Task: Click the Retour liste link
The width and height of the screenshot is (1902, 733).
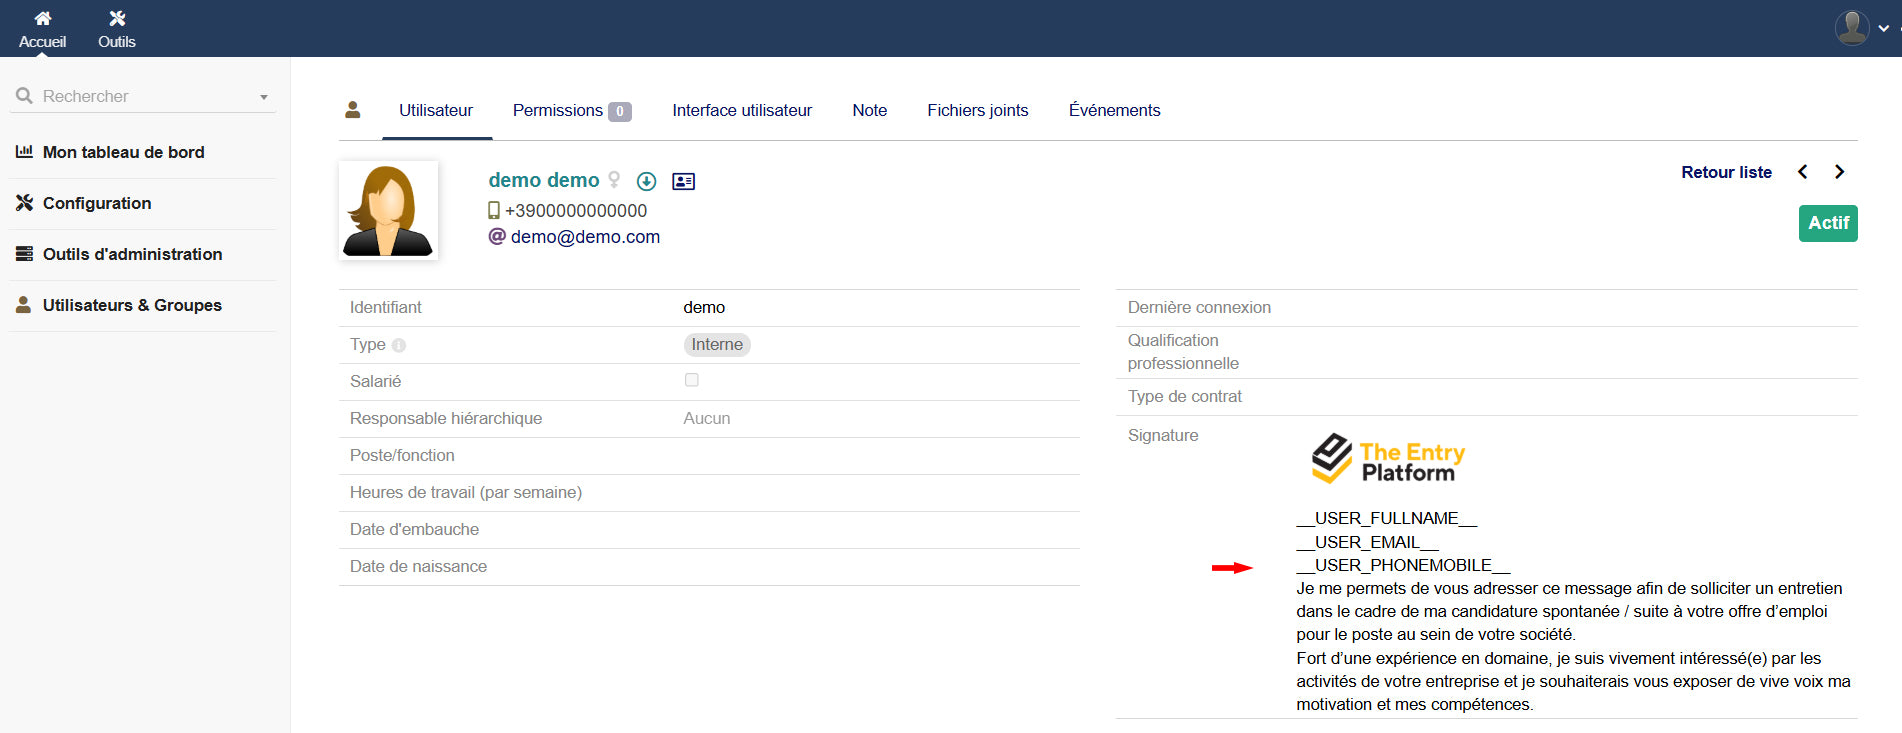Action: coord(1726,172)
